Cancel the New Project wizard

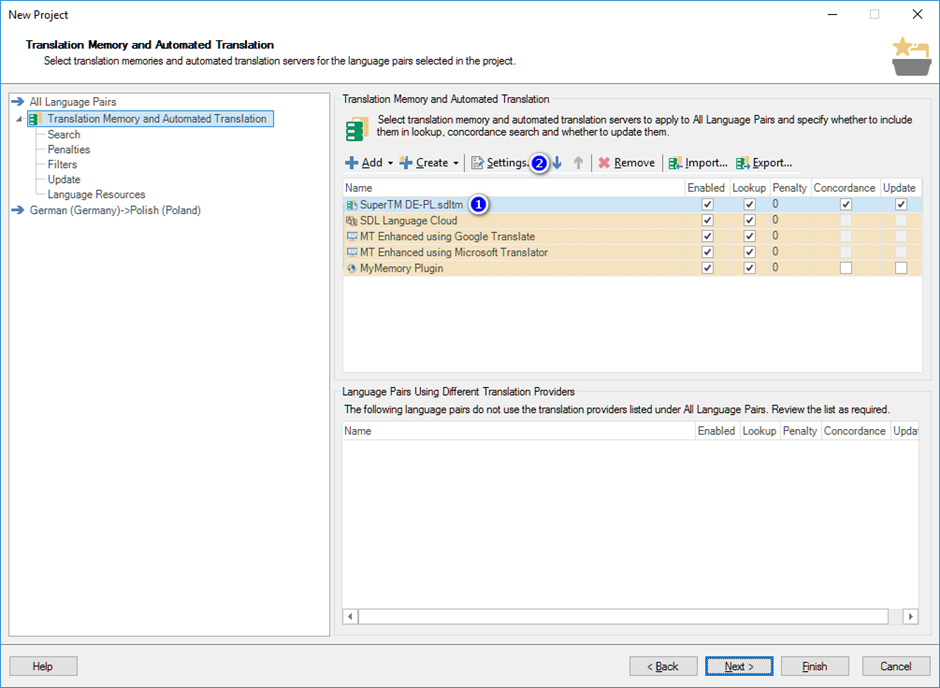click(x=896, y=666)
